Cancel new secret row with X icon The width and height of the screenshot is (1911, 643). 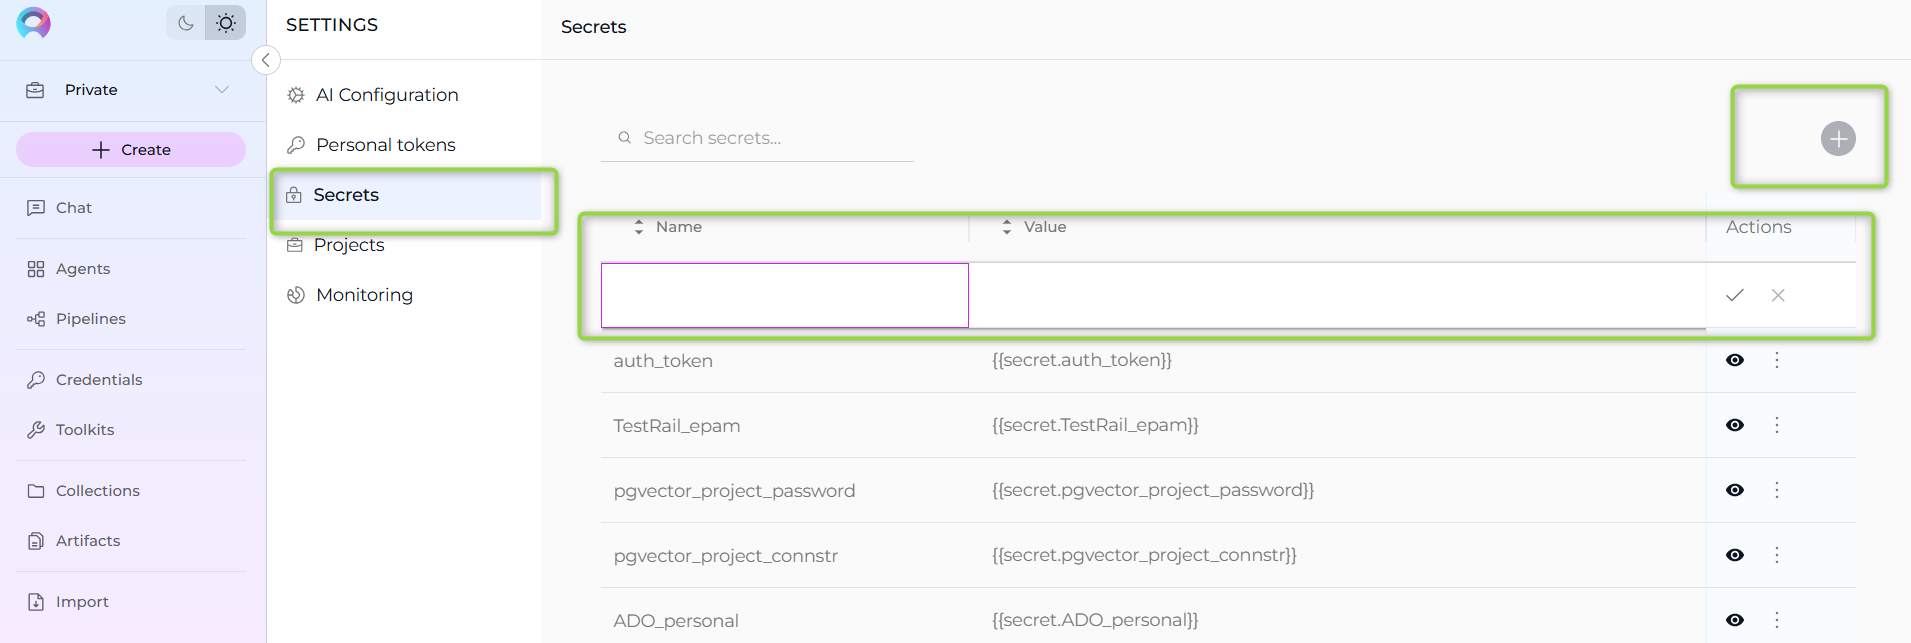[1778, 295]
